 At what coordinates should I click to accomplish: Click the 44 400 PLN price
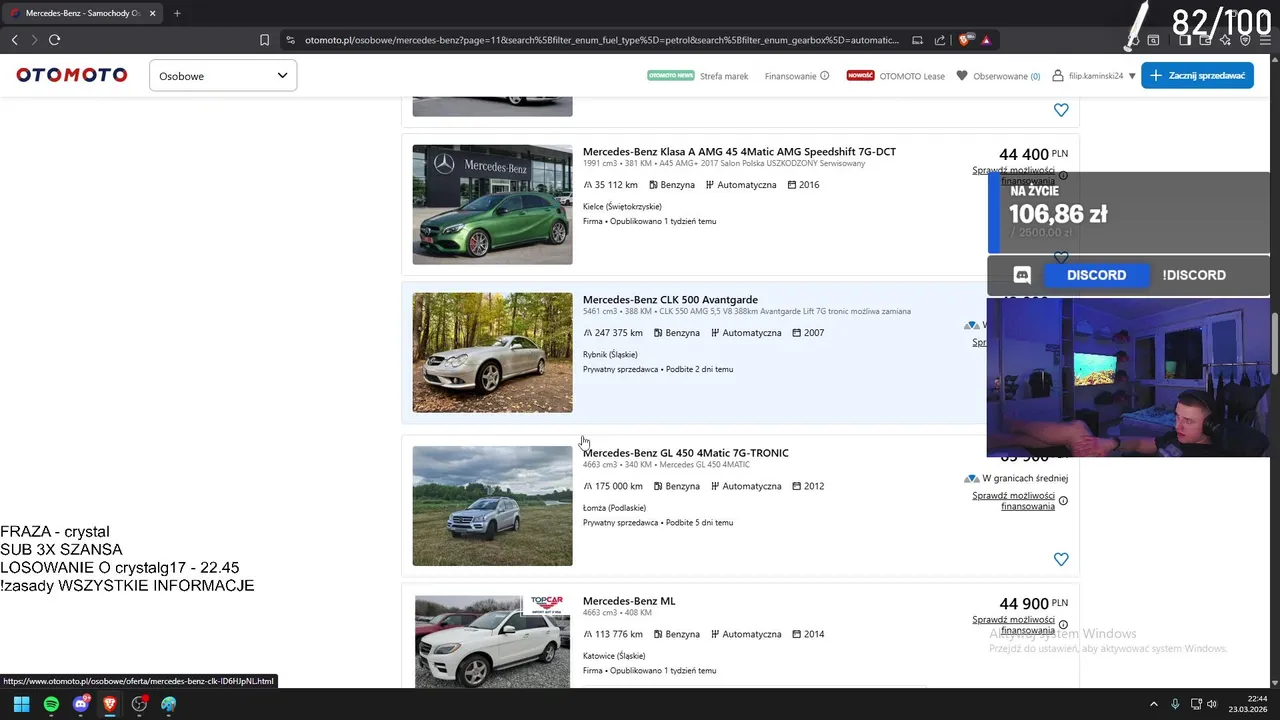tap(1033, 154)
